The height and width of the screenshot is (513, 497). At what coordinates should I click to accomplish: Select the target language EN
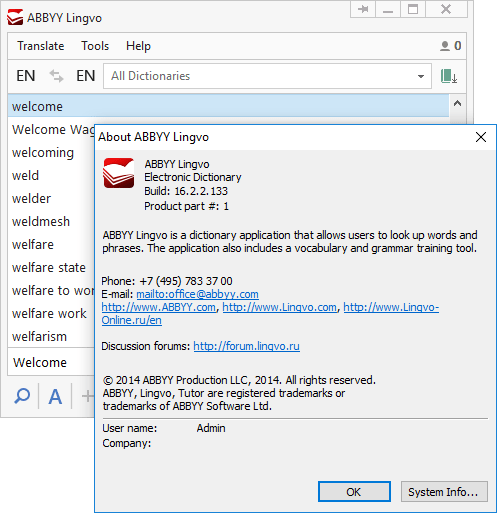point(86,76)
